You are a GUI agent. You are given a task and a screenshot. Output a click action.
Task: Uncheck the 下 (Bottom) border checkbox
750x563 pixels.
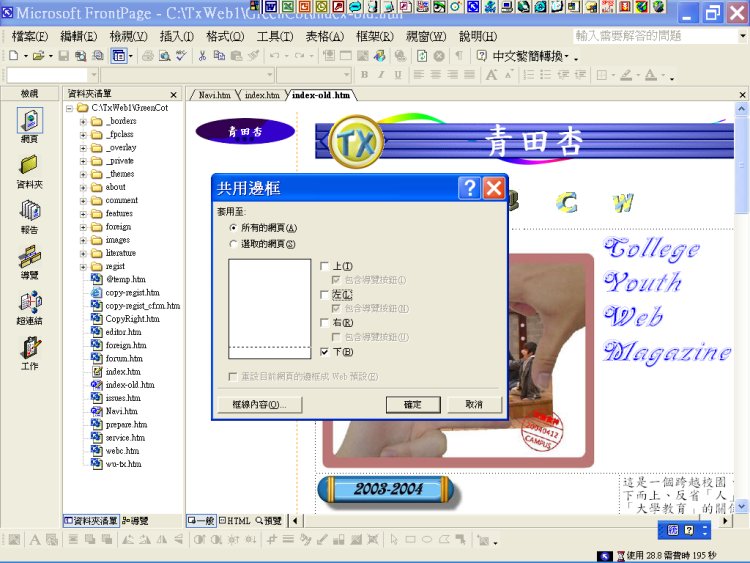324,352
